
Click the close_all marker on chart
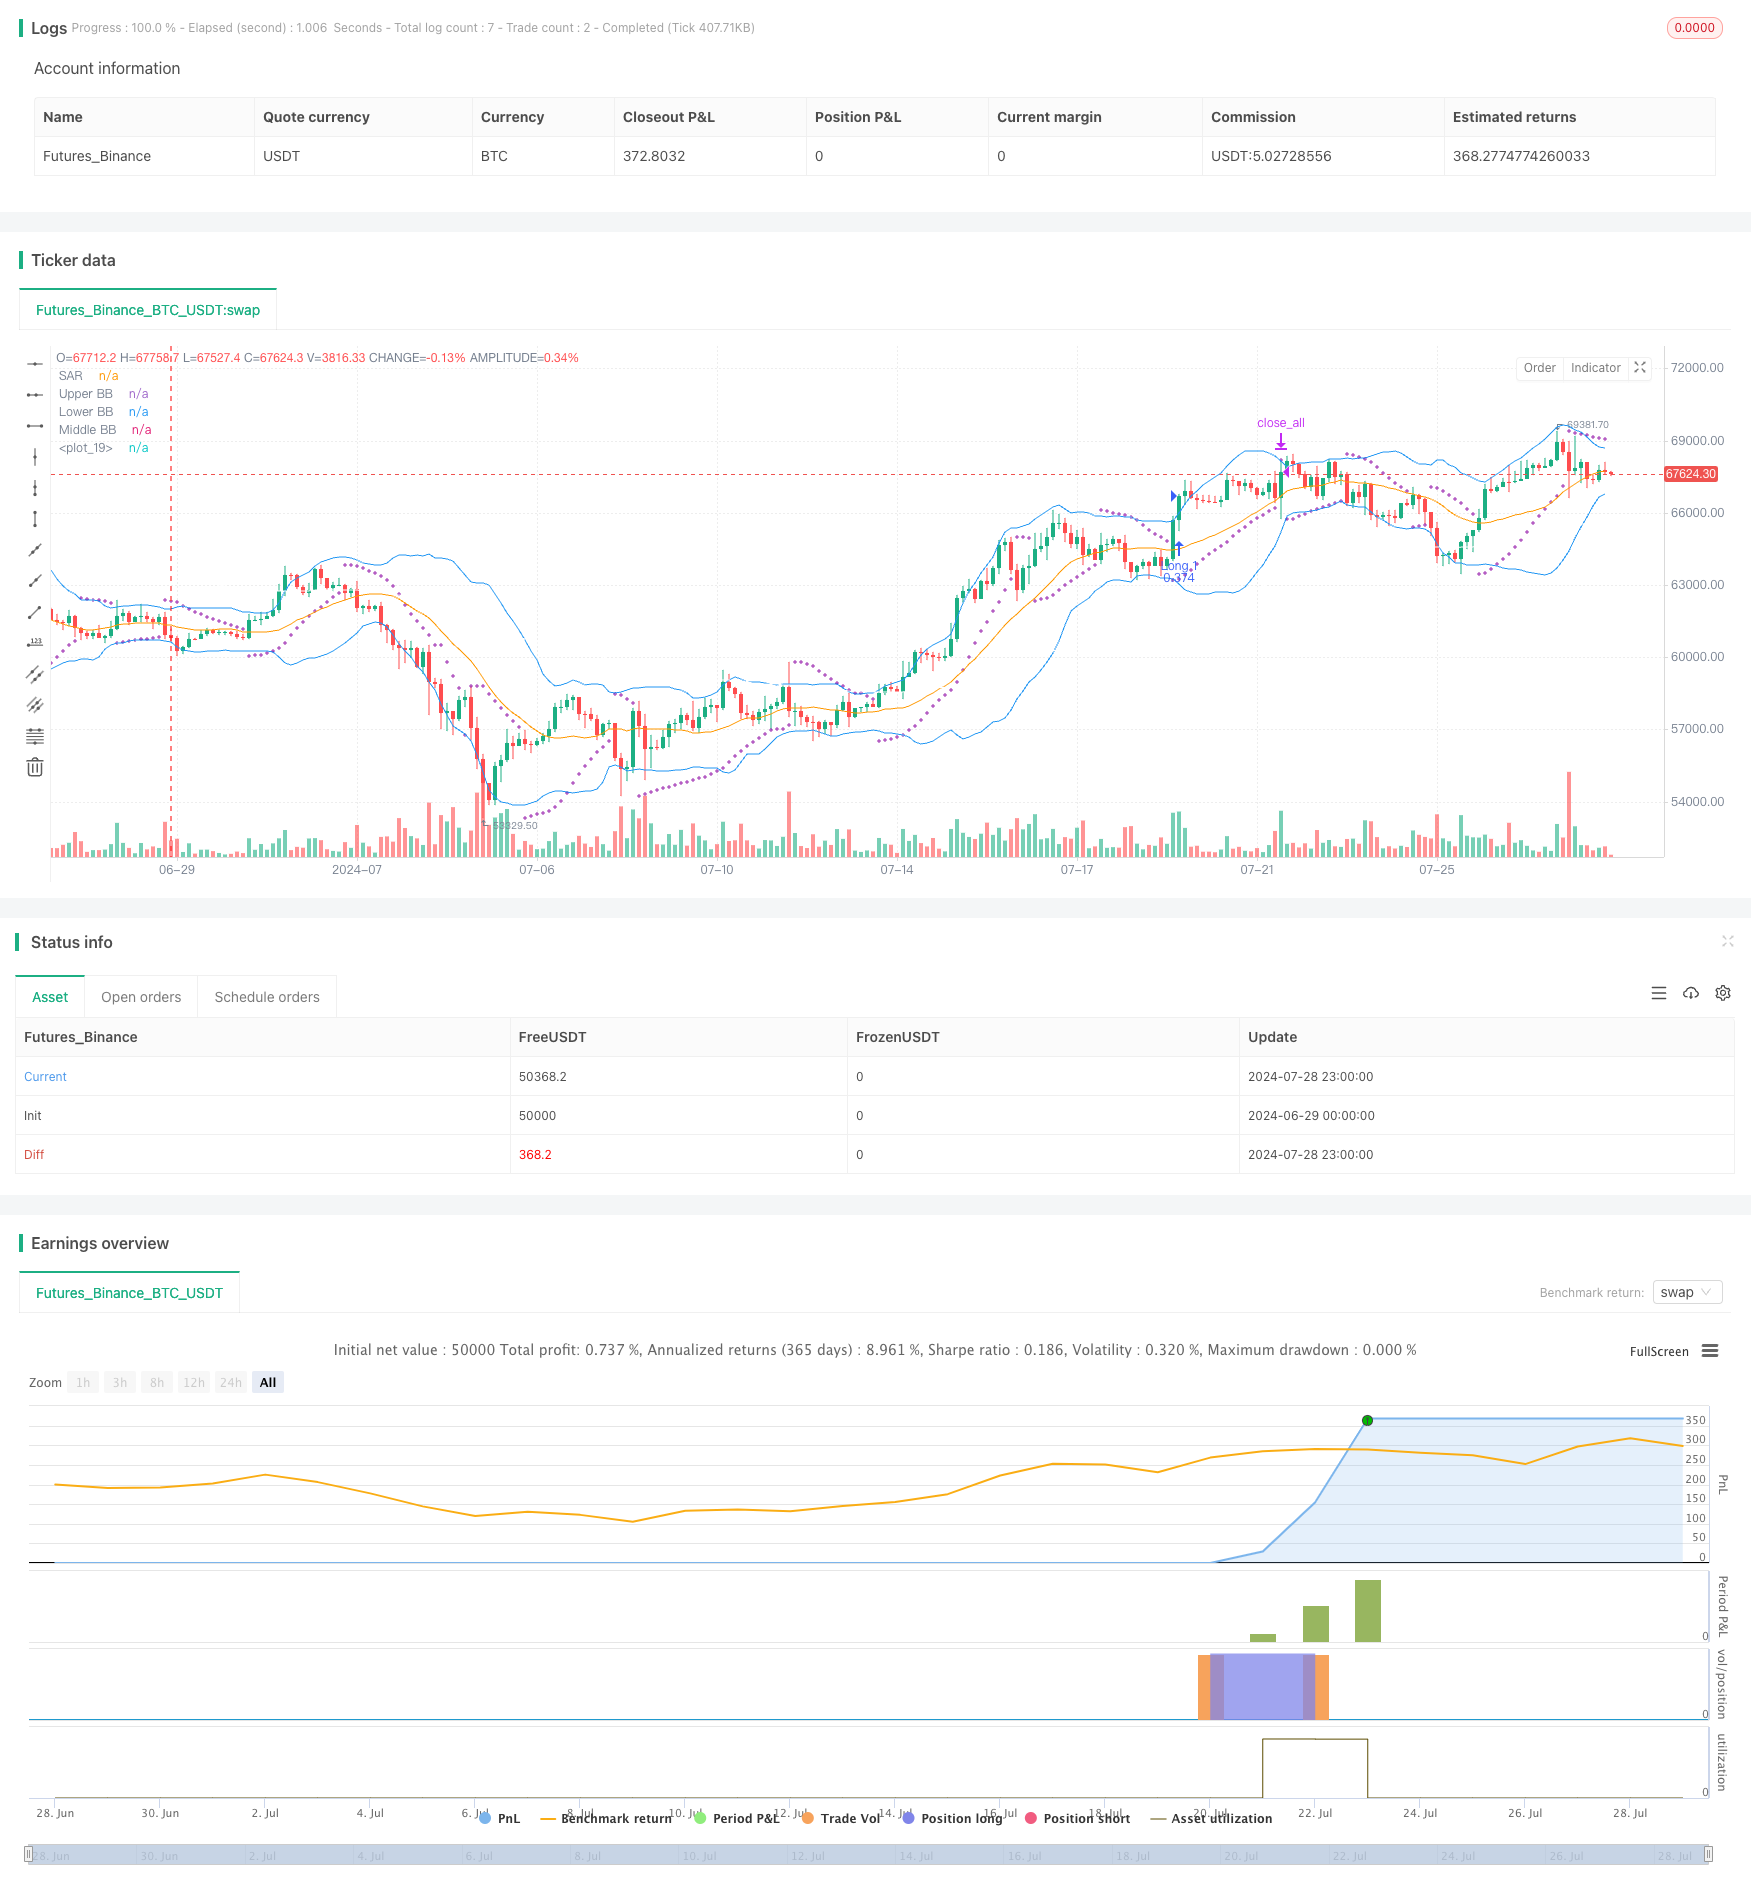[1281, 423]
